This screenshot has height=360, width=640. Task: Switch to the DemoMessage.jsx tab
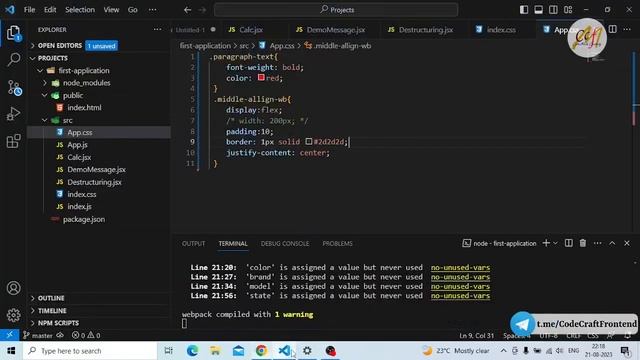(x=336, y=29)
